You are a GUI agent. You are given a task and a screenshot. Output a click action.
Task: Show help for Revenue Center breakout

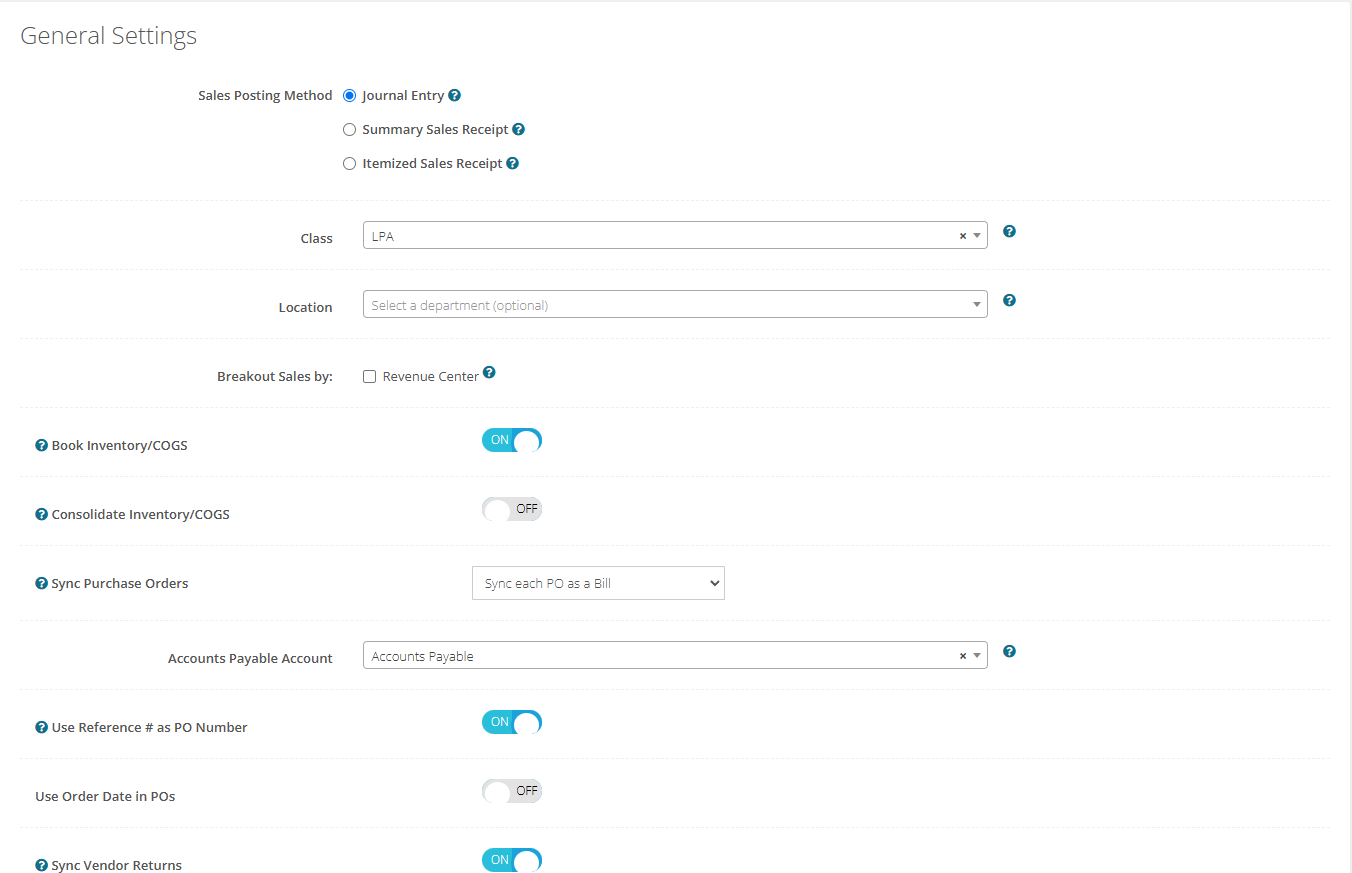(489, 373)
